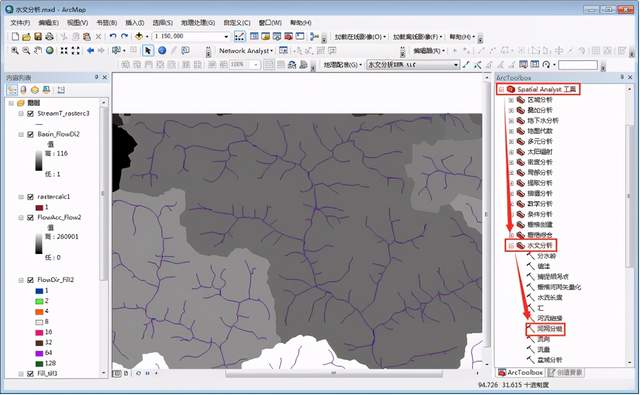Click the Fixed Zoom In icon
The width and height of the screenshot is (640, 395).
[64, 51]
